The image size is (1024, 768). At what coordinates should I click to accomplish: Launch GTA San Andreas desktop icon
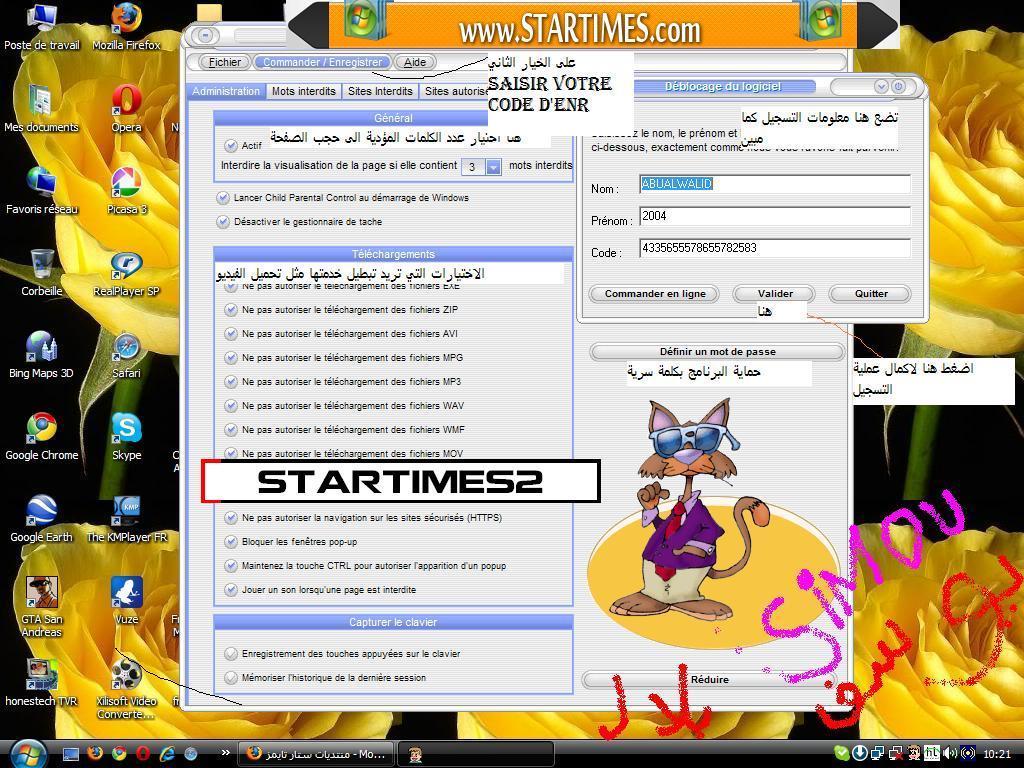tap(41, 606)
